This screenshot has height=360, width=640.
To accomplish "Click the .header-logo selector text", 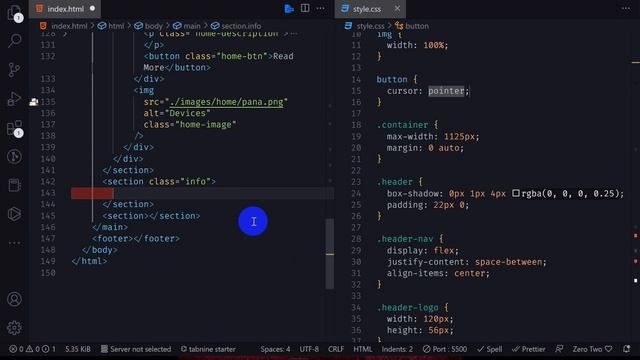I will click(x=407, y=307).
